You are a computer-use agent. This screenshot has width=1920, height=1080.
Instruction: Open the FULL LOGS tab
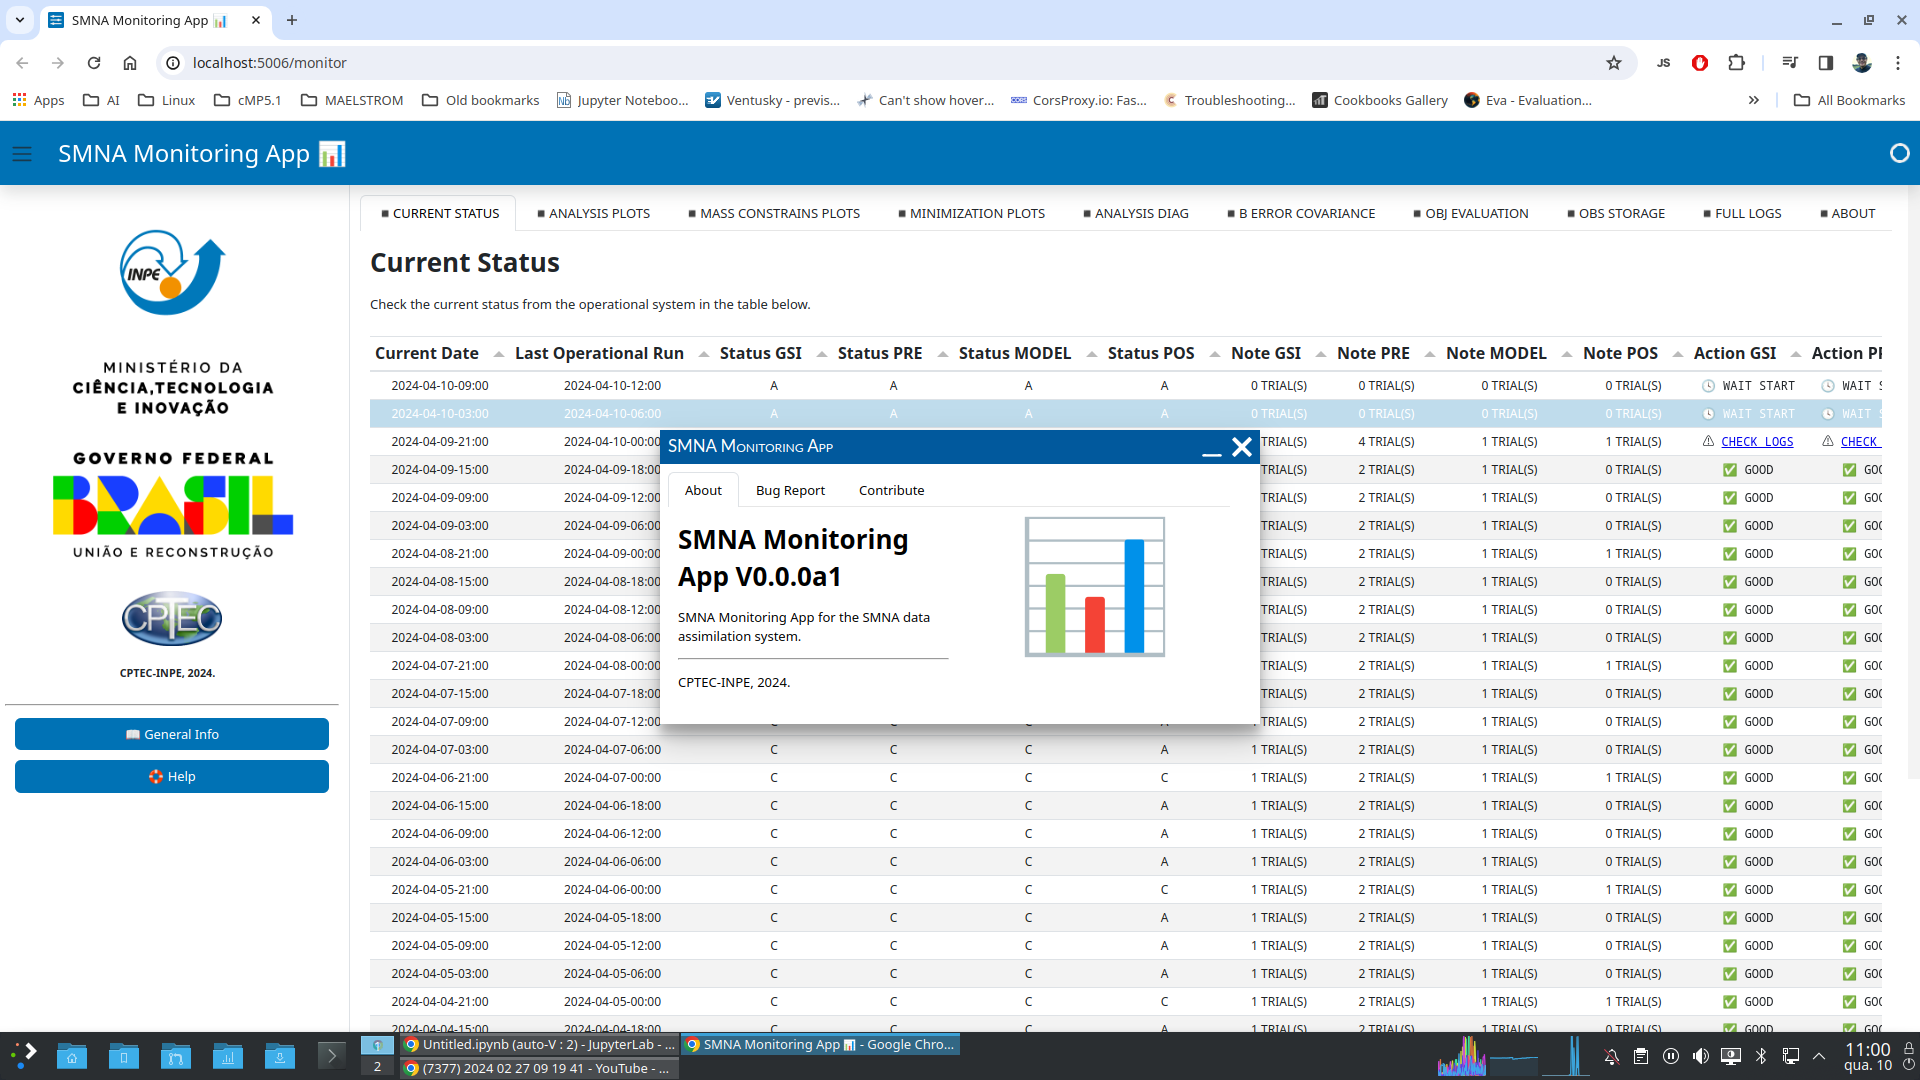(1742, 213)
